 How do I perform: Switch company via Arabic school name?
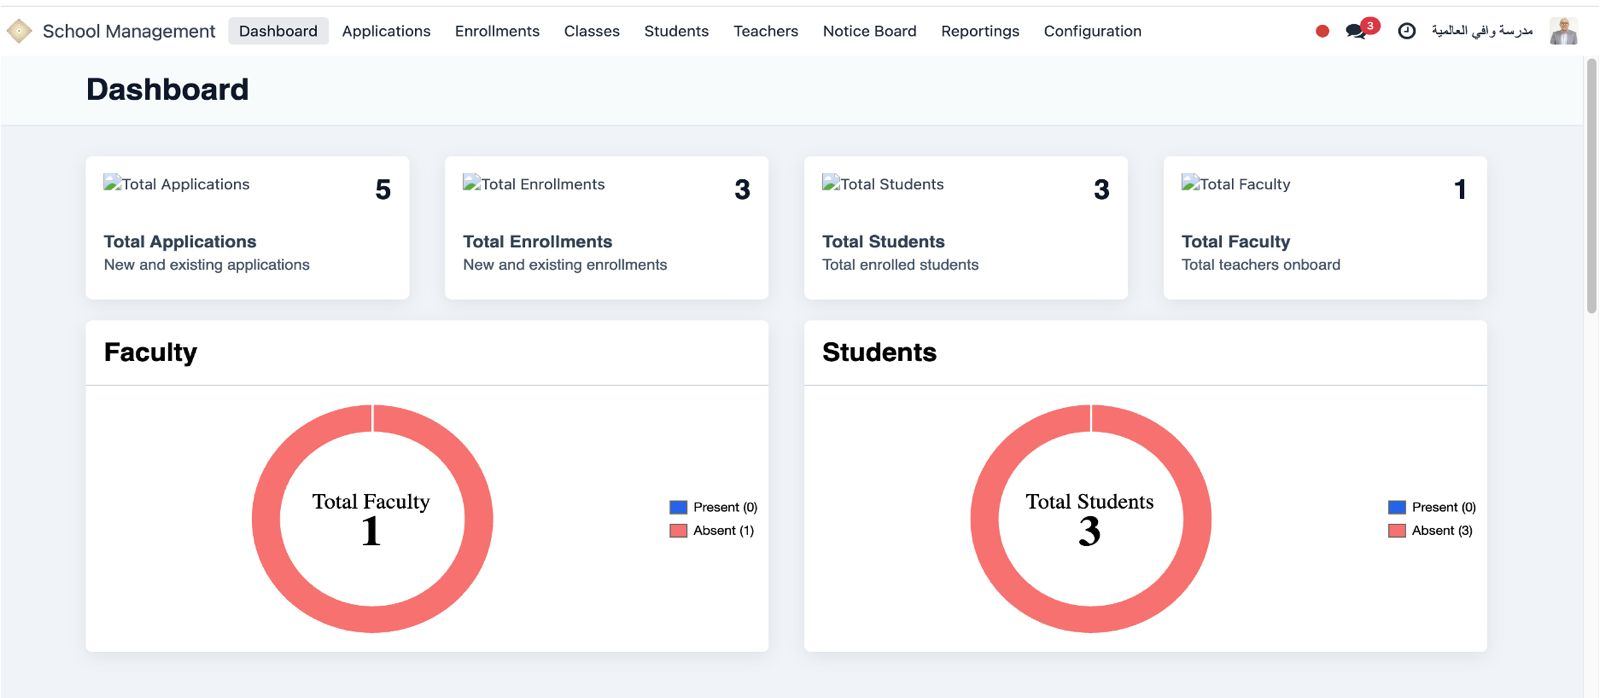[x=1482, y=31]
